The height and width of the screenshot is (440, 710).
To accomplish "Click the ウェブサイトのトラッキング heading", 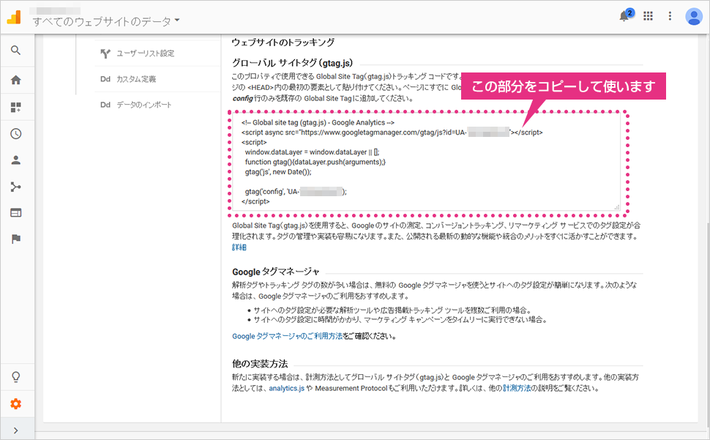I will pyautogui.click(x=283, y=42).
